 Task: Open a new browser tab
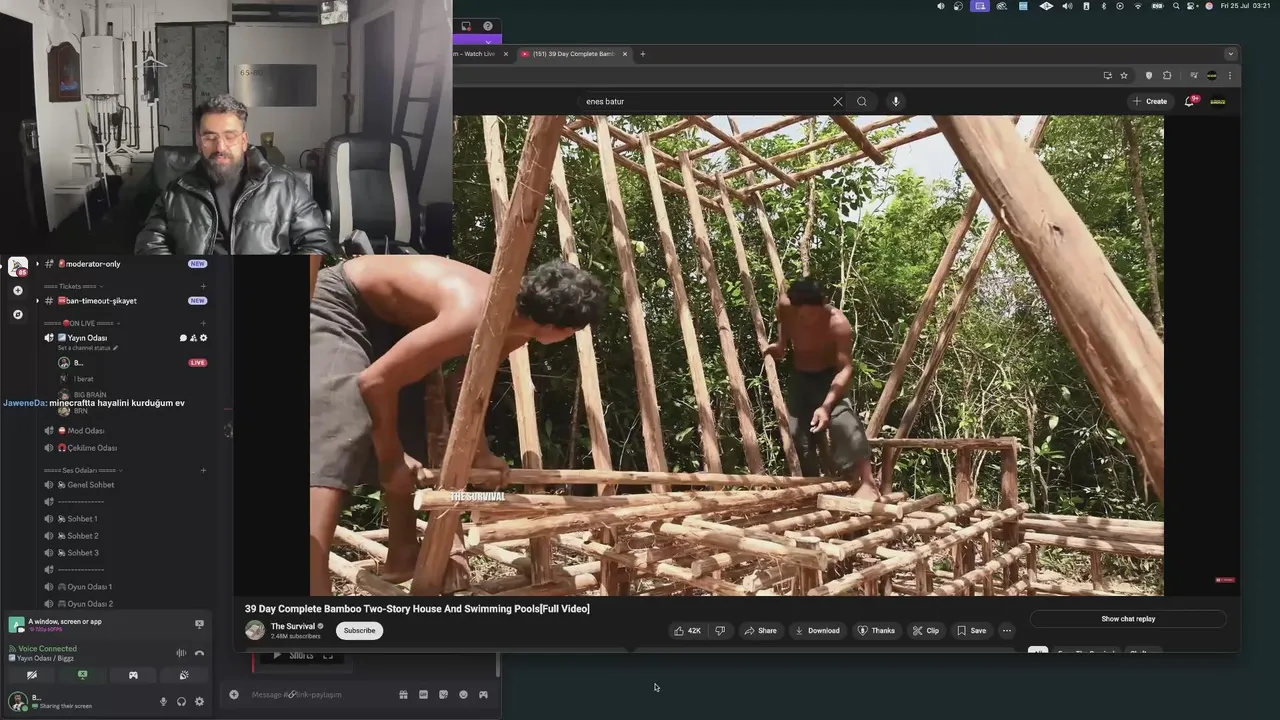pos(643,54)
